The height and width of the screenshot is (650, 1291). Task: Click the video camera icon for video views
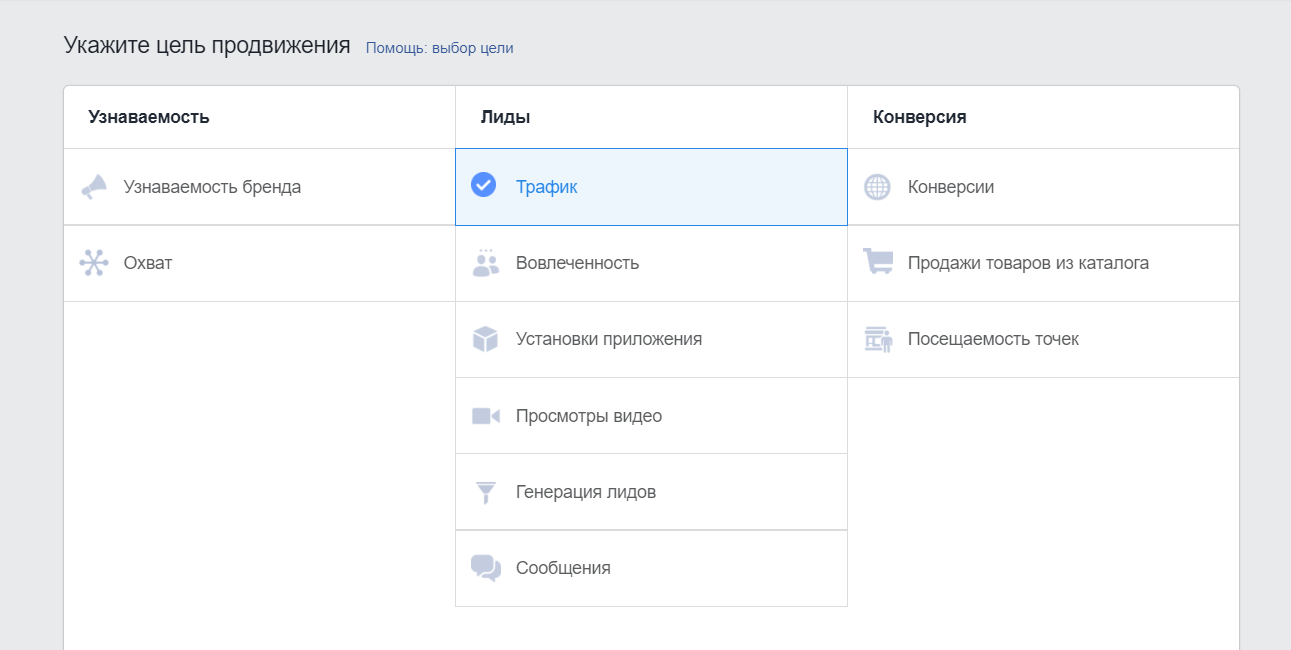tap(485, 416)
